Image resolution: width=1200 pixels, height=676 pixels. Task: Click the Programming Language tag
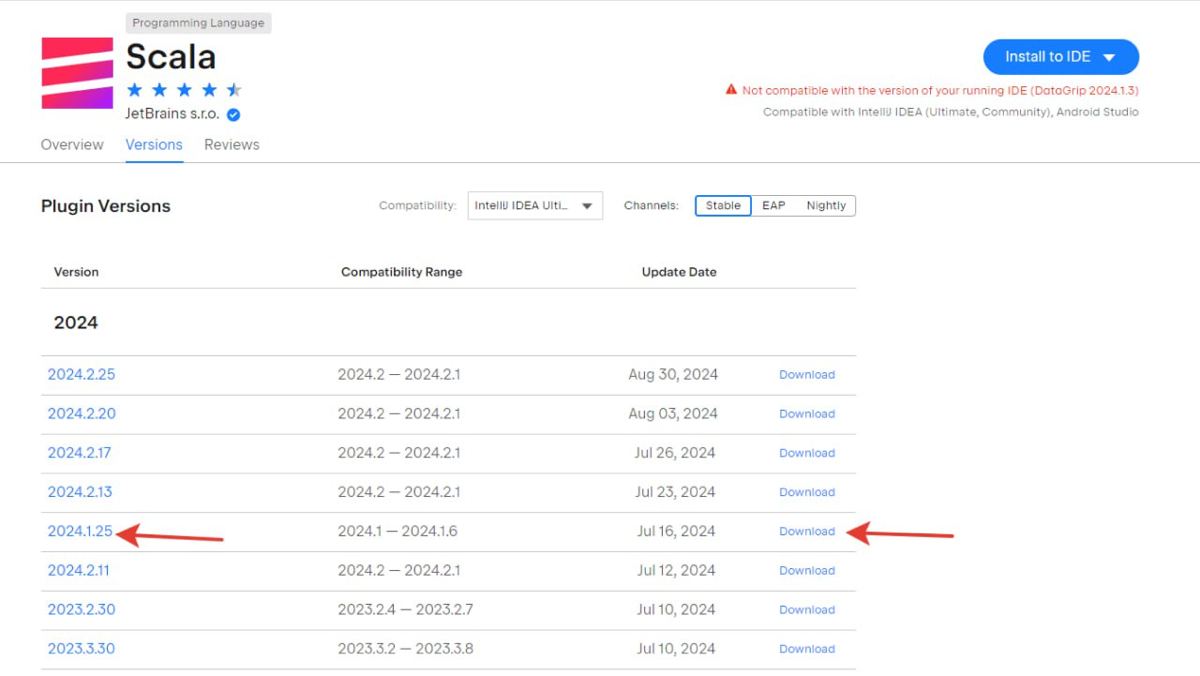tap(198, 23)
